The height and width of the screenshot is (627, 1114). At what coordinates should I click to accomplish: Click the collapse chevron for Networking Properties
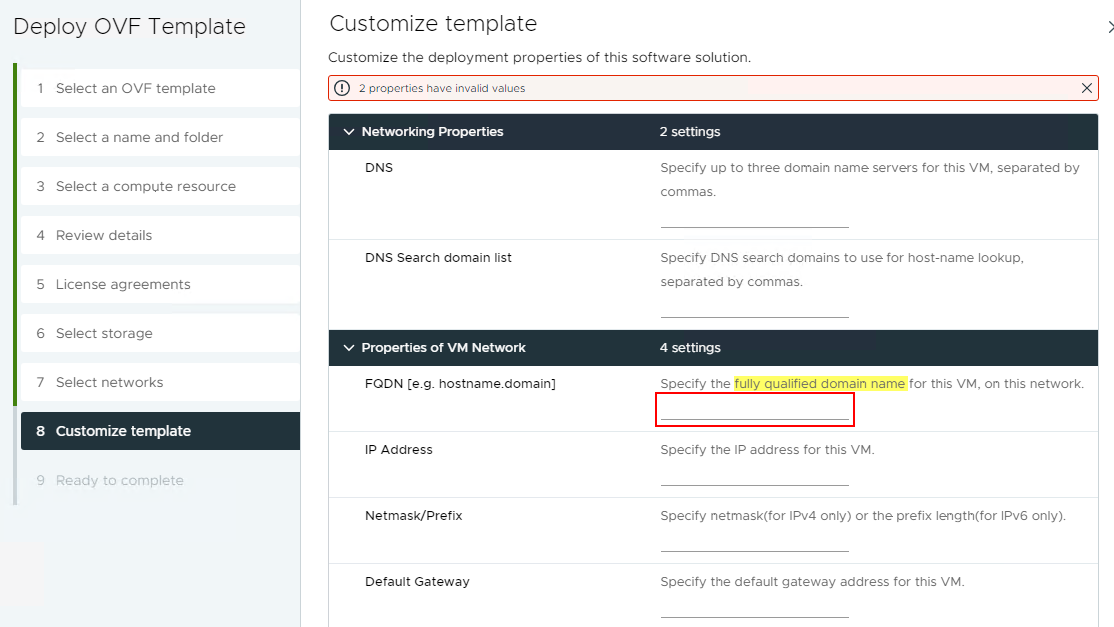tap(349, 131)
